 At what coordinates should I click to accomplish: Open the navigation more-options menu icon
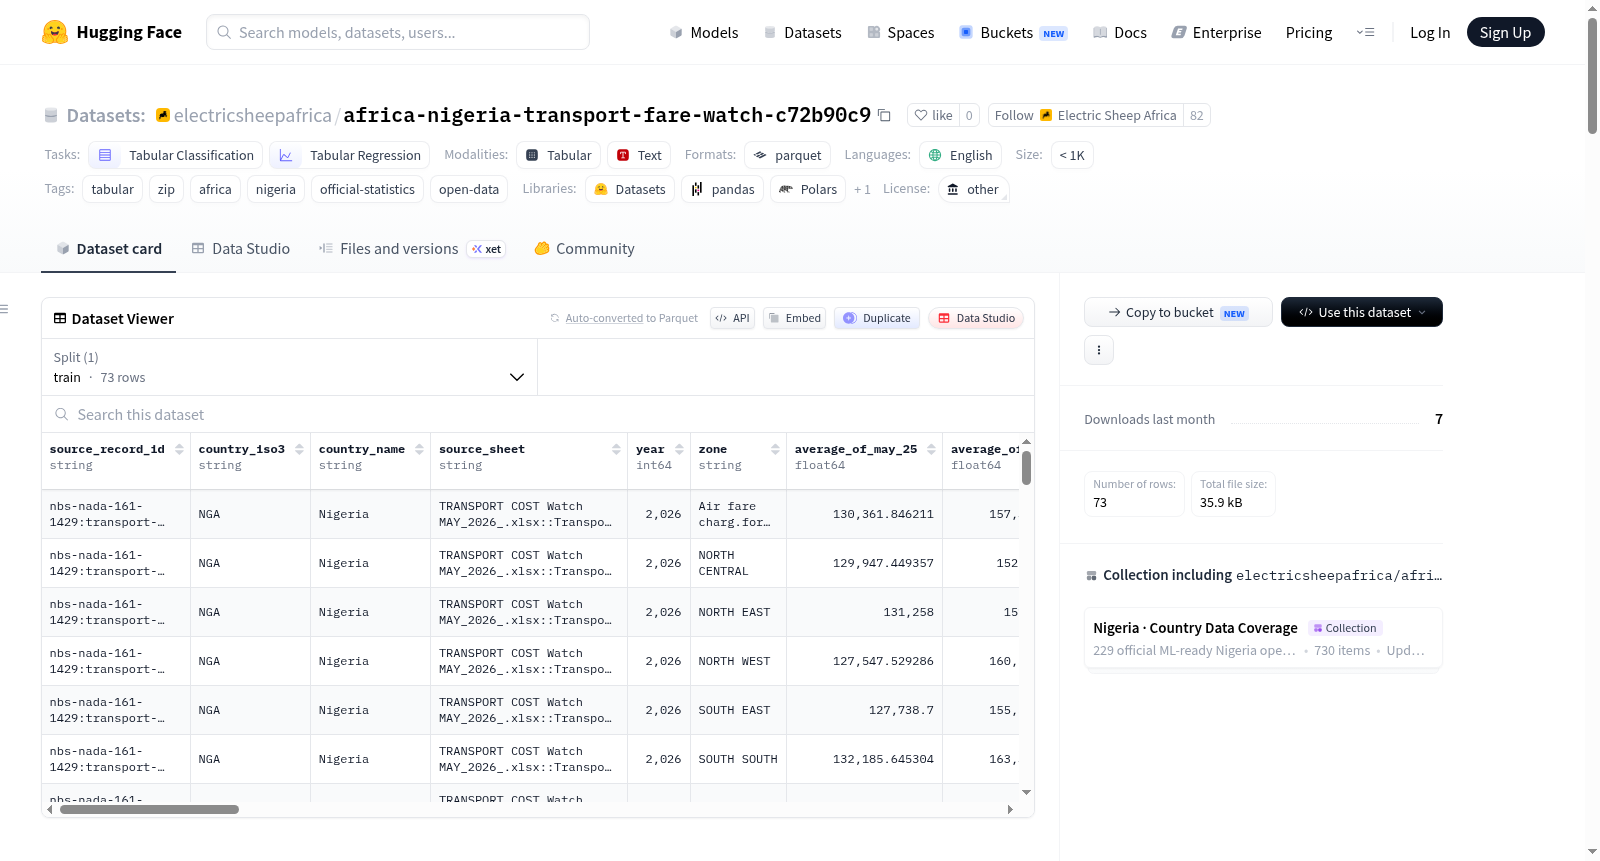[x=1365, y=32]
